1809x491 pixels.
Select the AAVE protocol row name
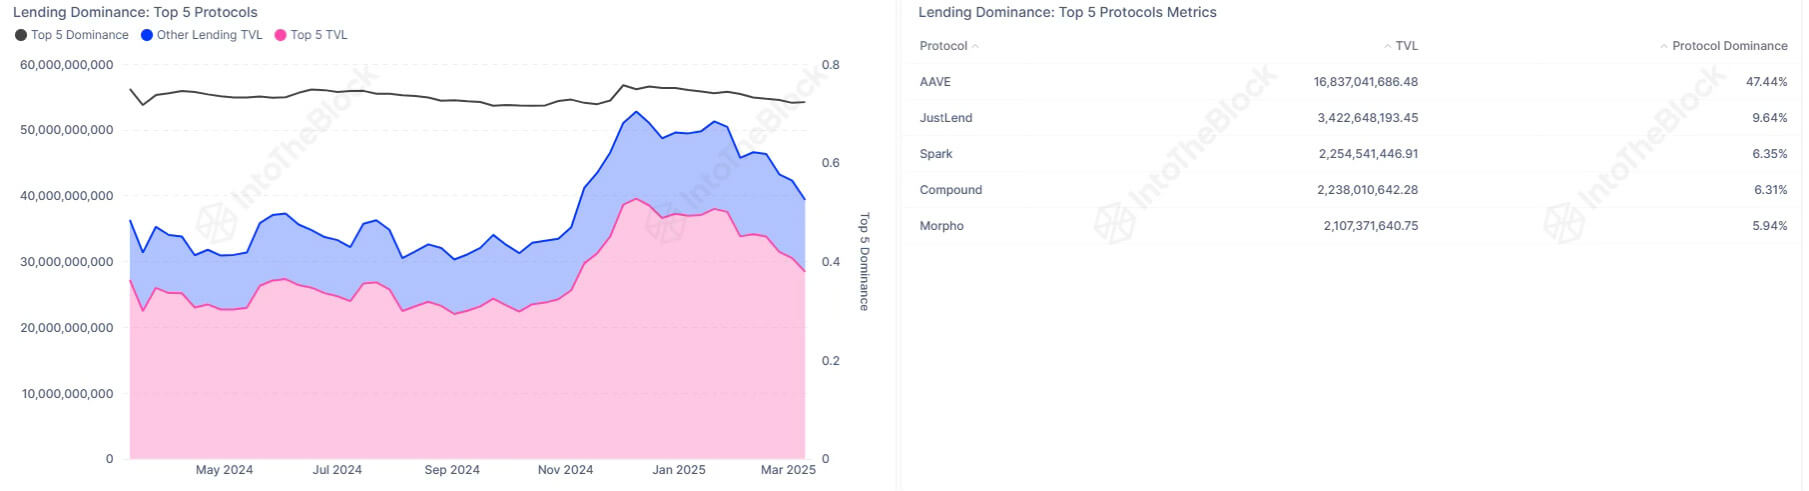click(935, 82)
